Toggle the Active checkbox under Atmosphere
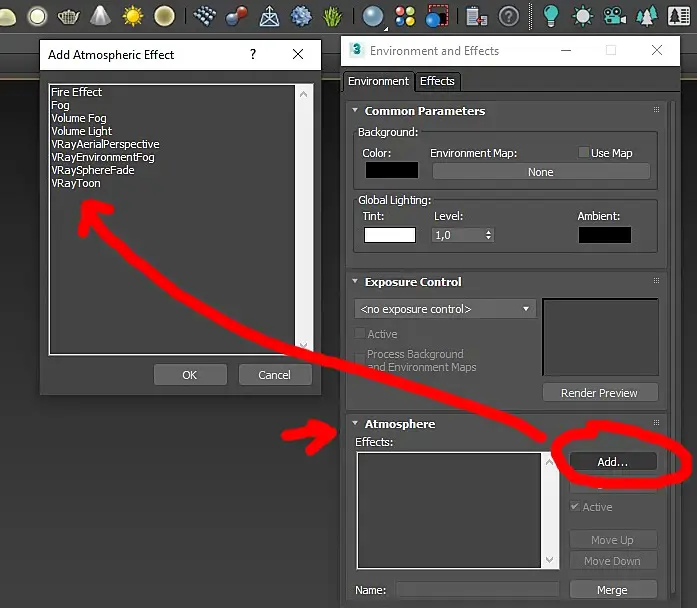Screen dimensions: 697x608 pyautogui.click(x=575, y=506)
